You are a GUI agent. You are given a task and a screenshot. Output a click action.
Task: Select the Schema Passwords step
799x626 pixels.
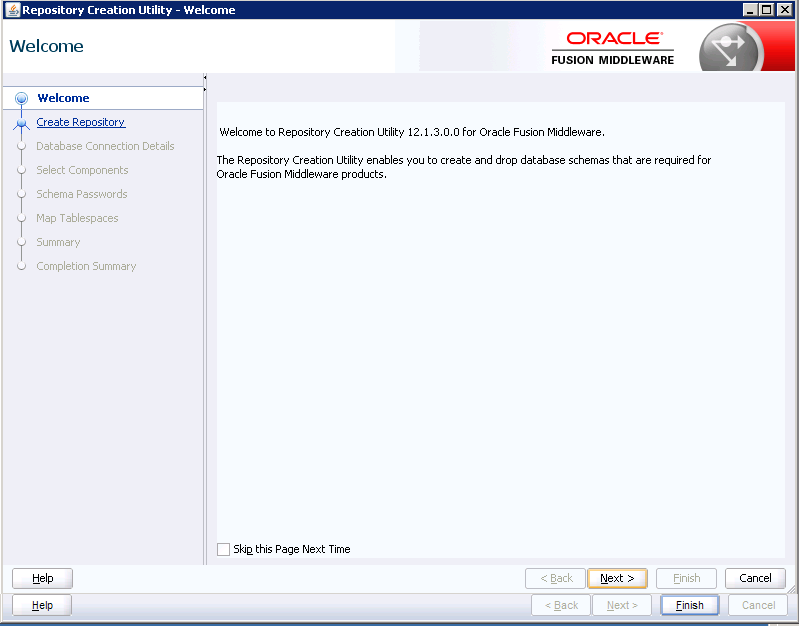tap(82, 194)
